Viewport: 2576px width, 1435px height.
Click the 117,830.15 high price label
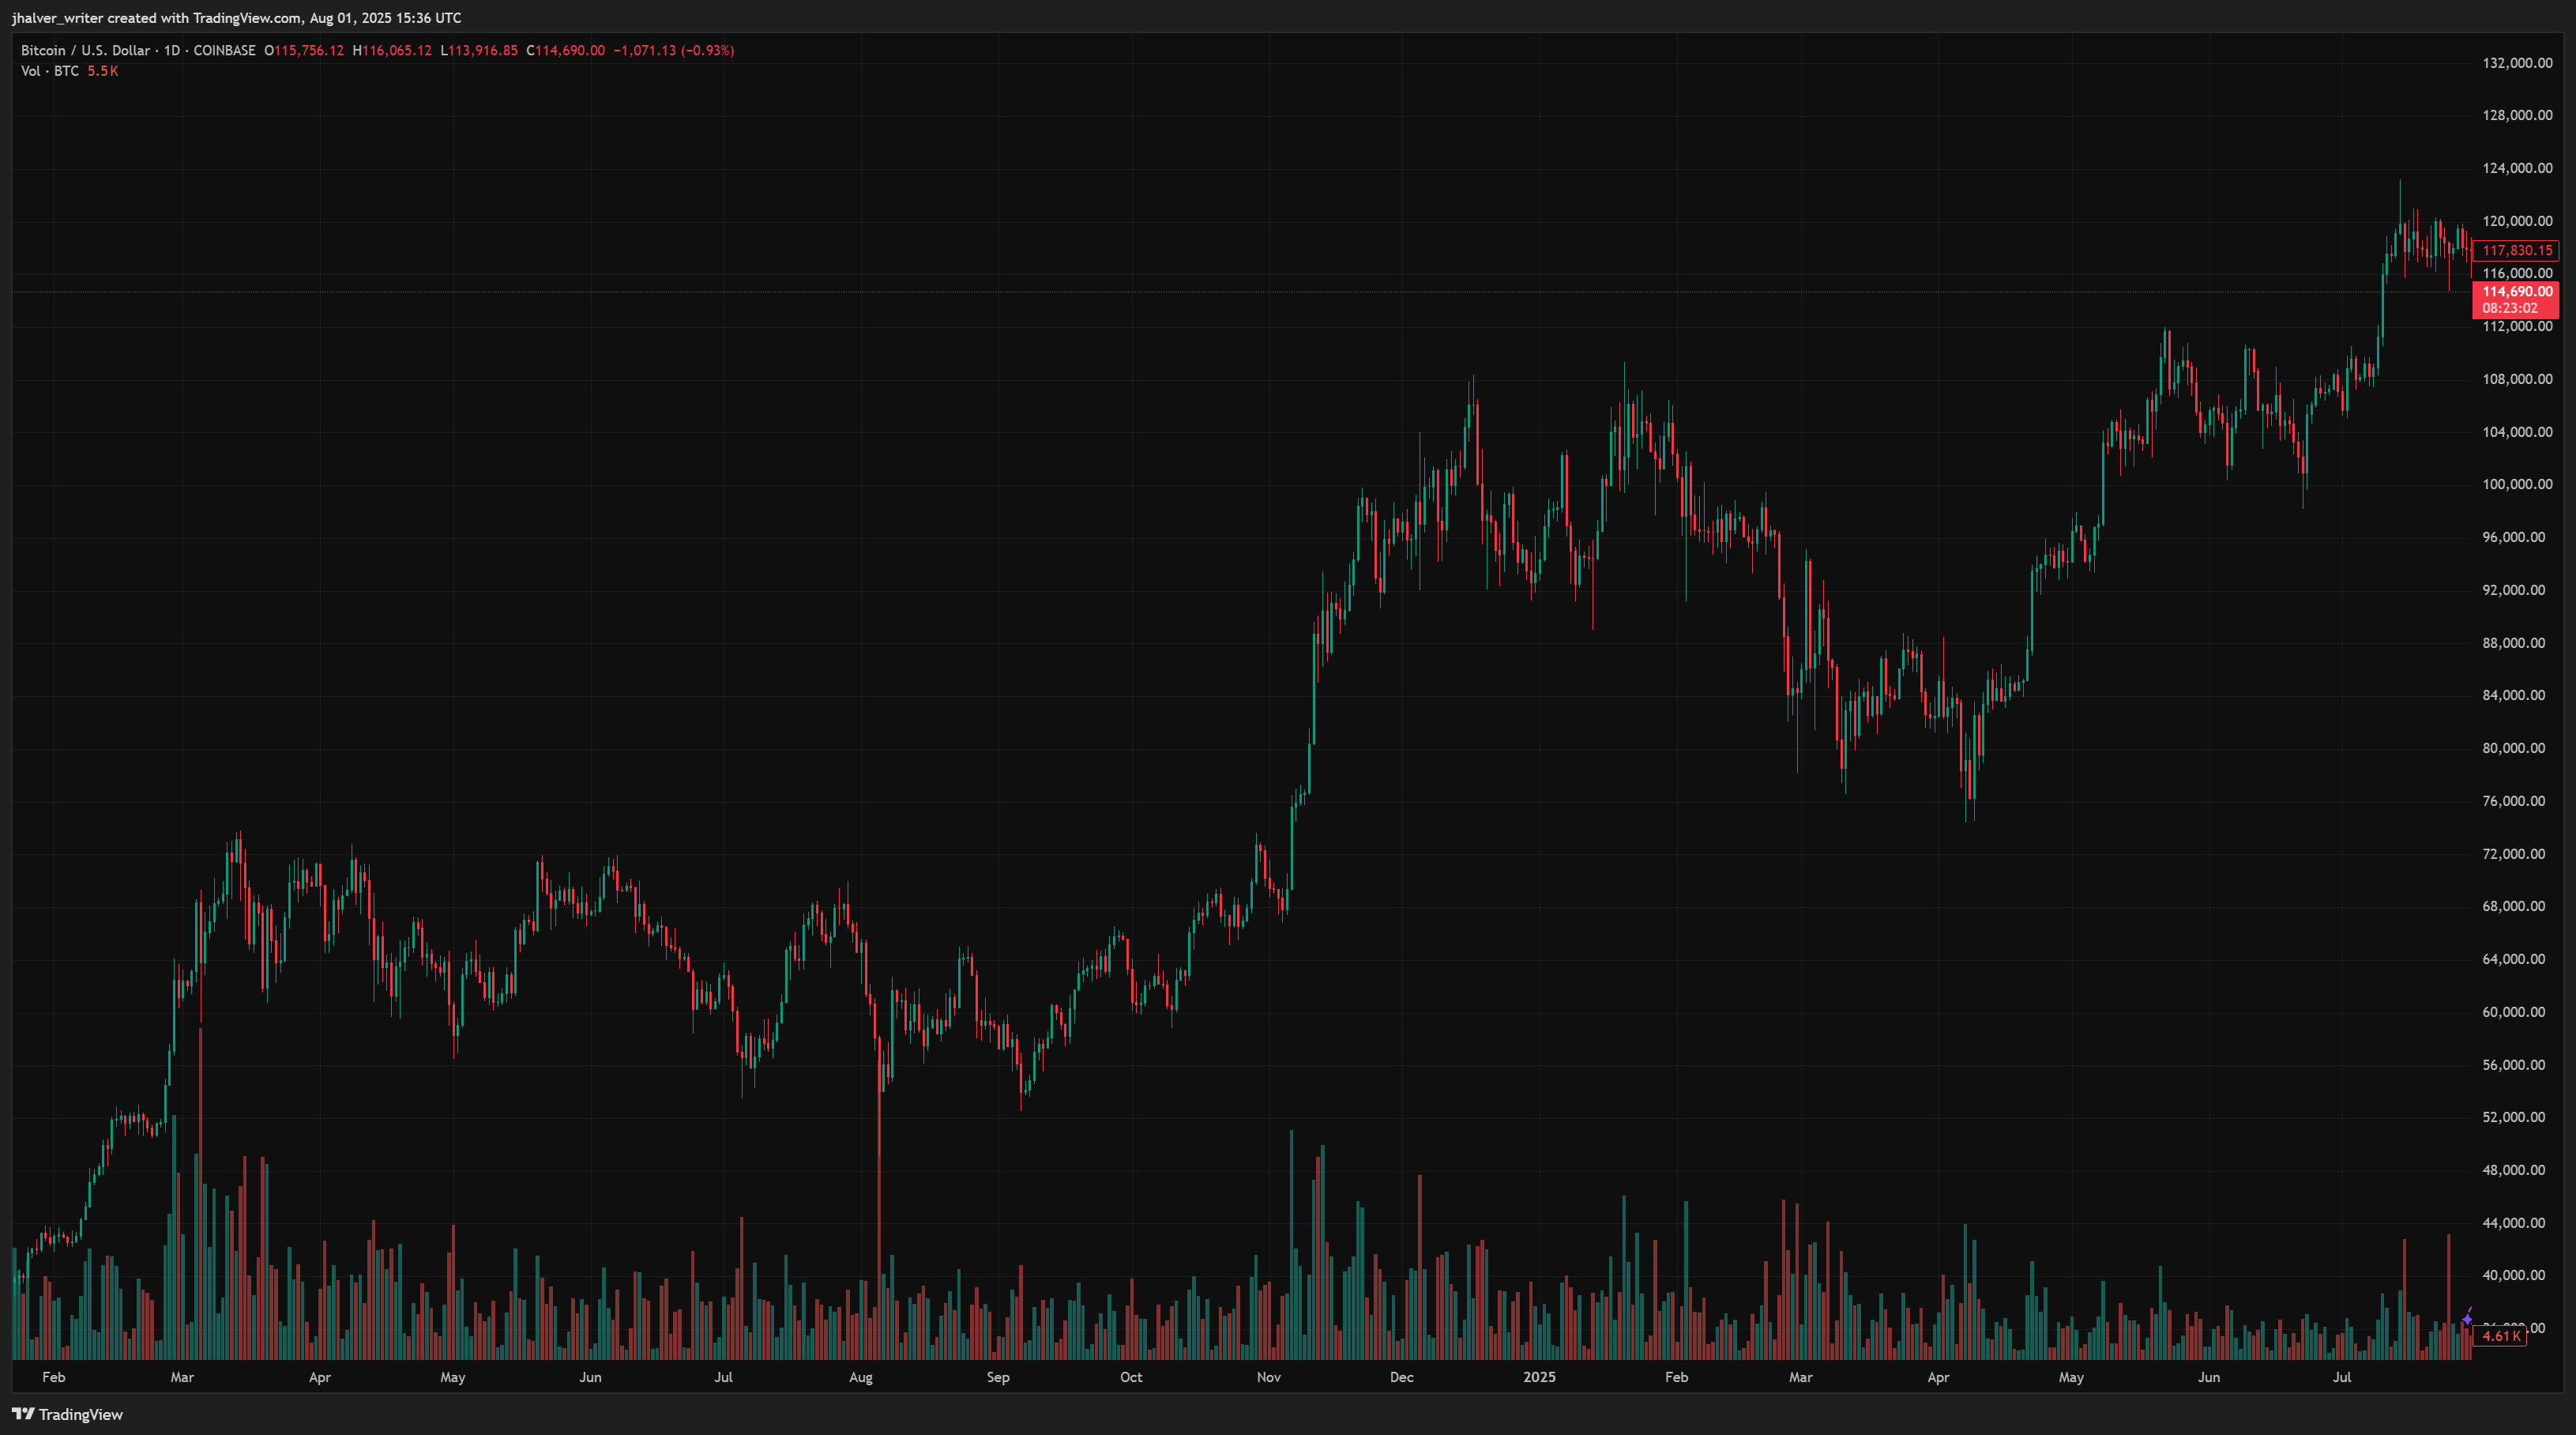[2517, 250]
